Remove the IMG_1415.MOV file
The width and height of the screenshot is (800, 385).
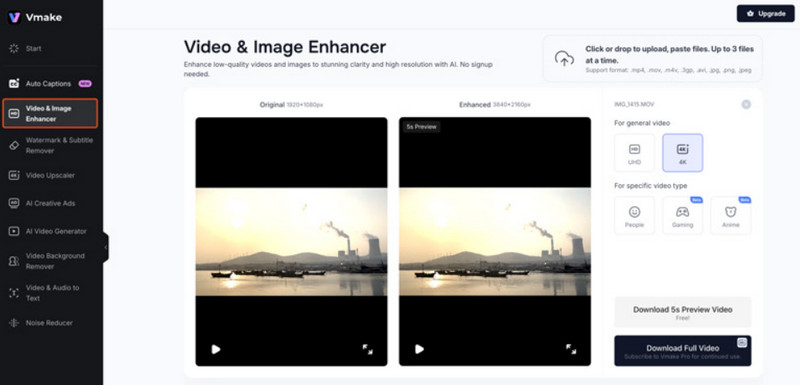click(x=746, y=105)
